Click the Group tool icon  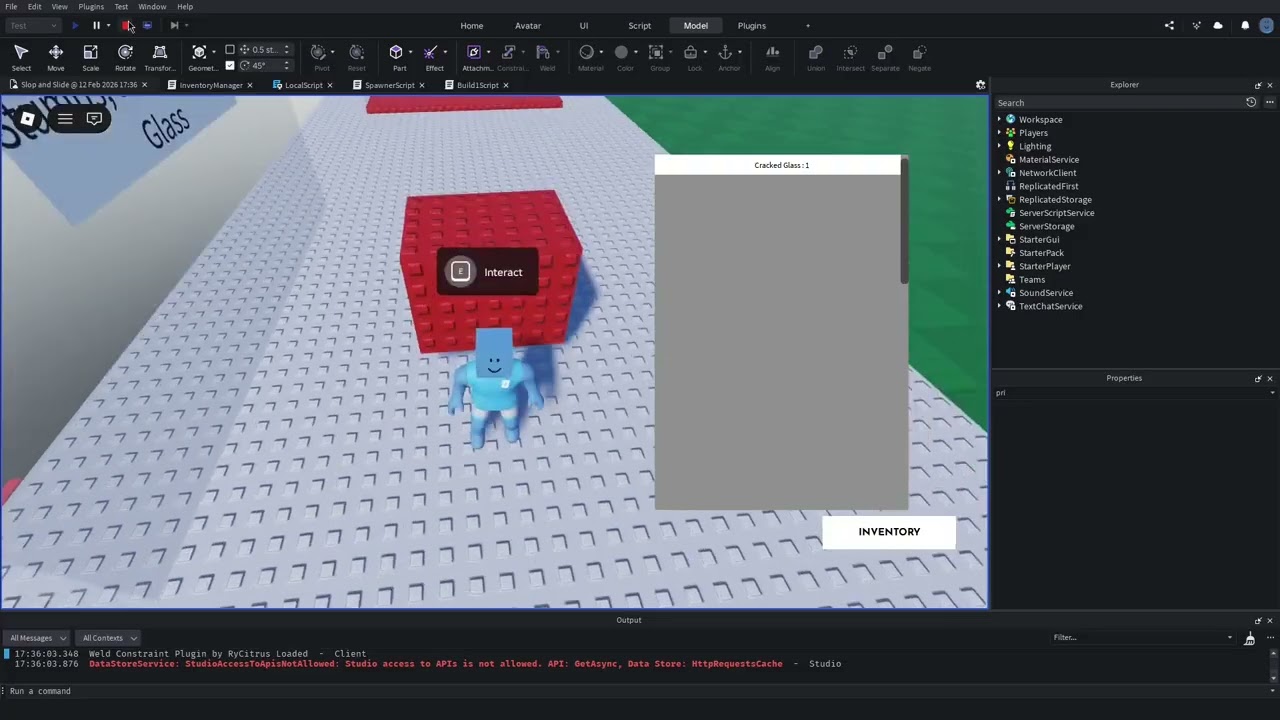pyautogui.click(x=656, y=52)
